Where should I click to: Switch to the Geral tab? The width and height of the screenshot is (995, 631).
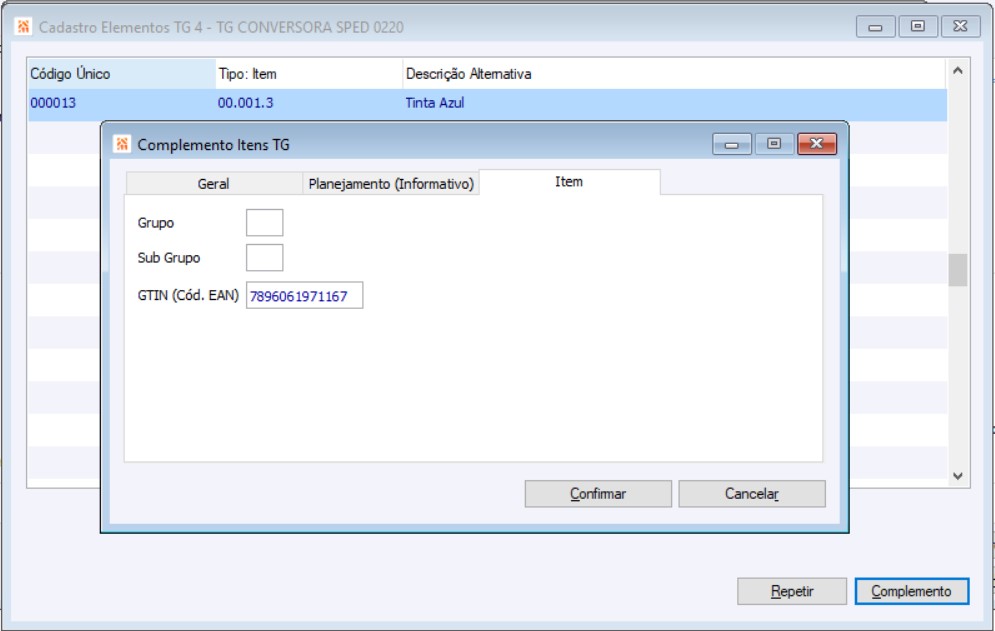pos(214,183)
